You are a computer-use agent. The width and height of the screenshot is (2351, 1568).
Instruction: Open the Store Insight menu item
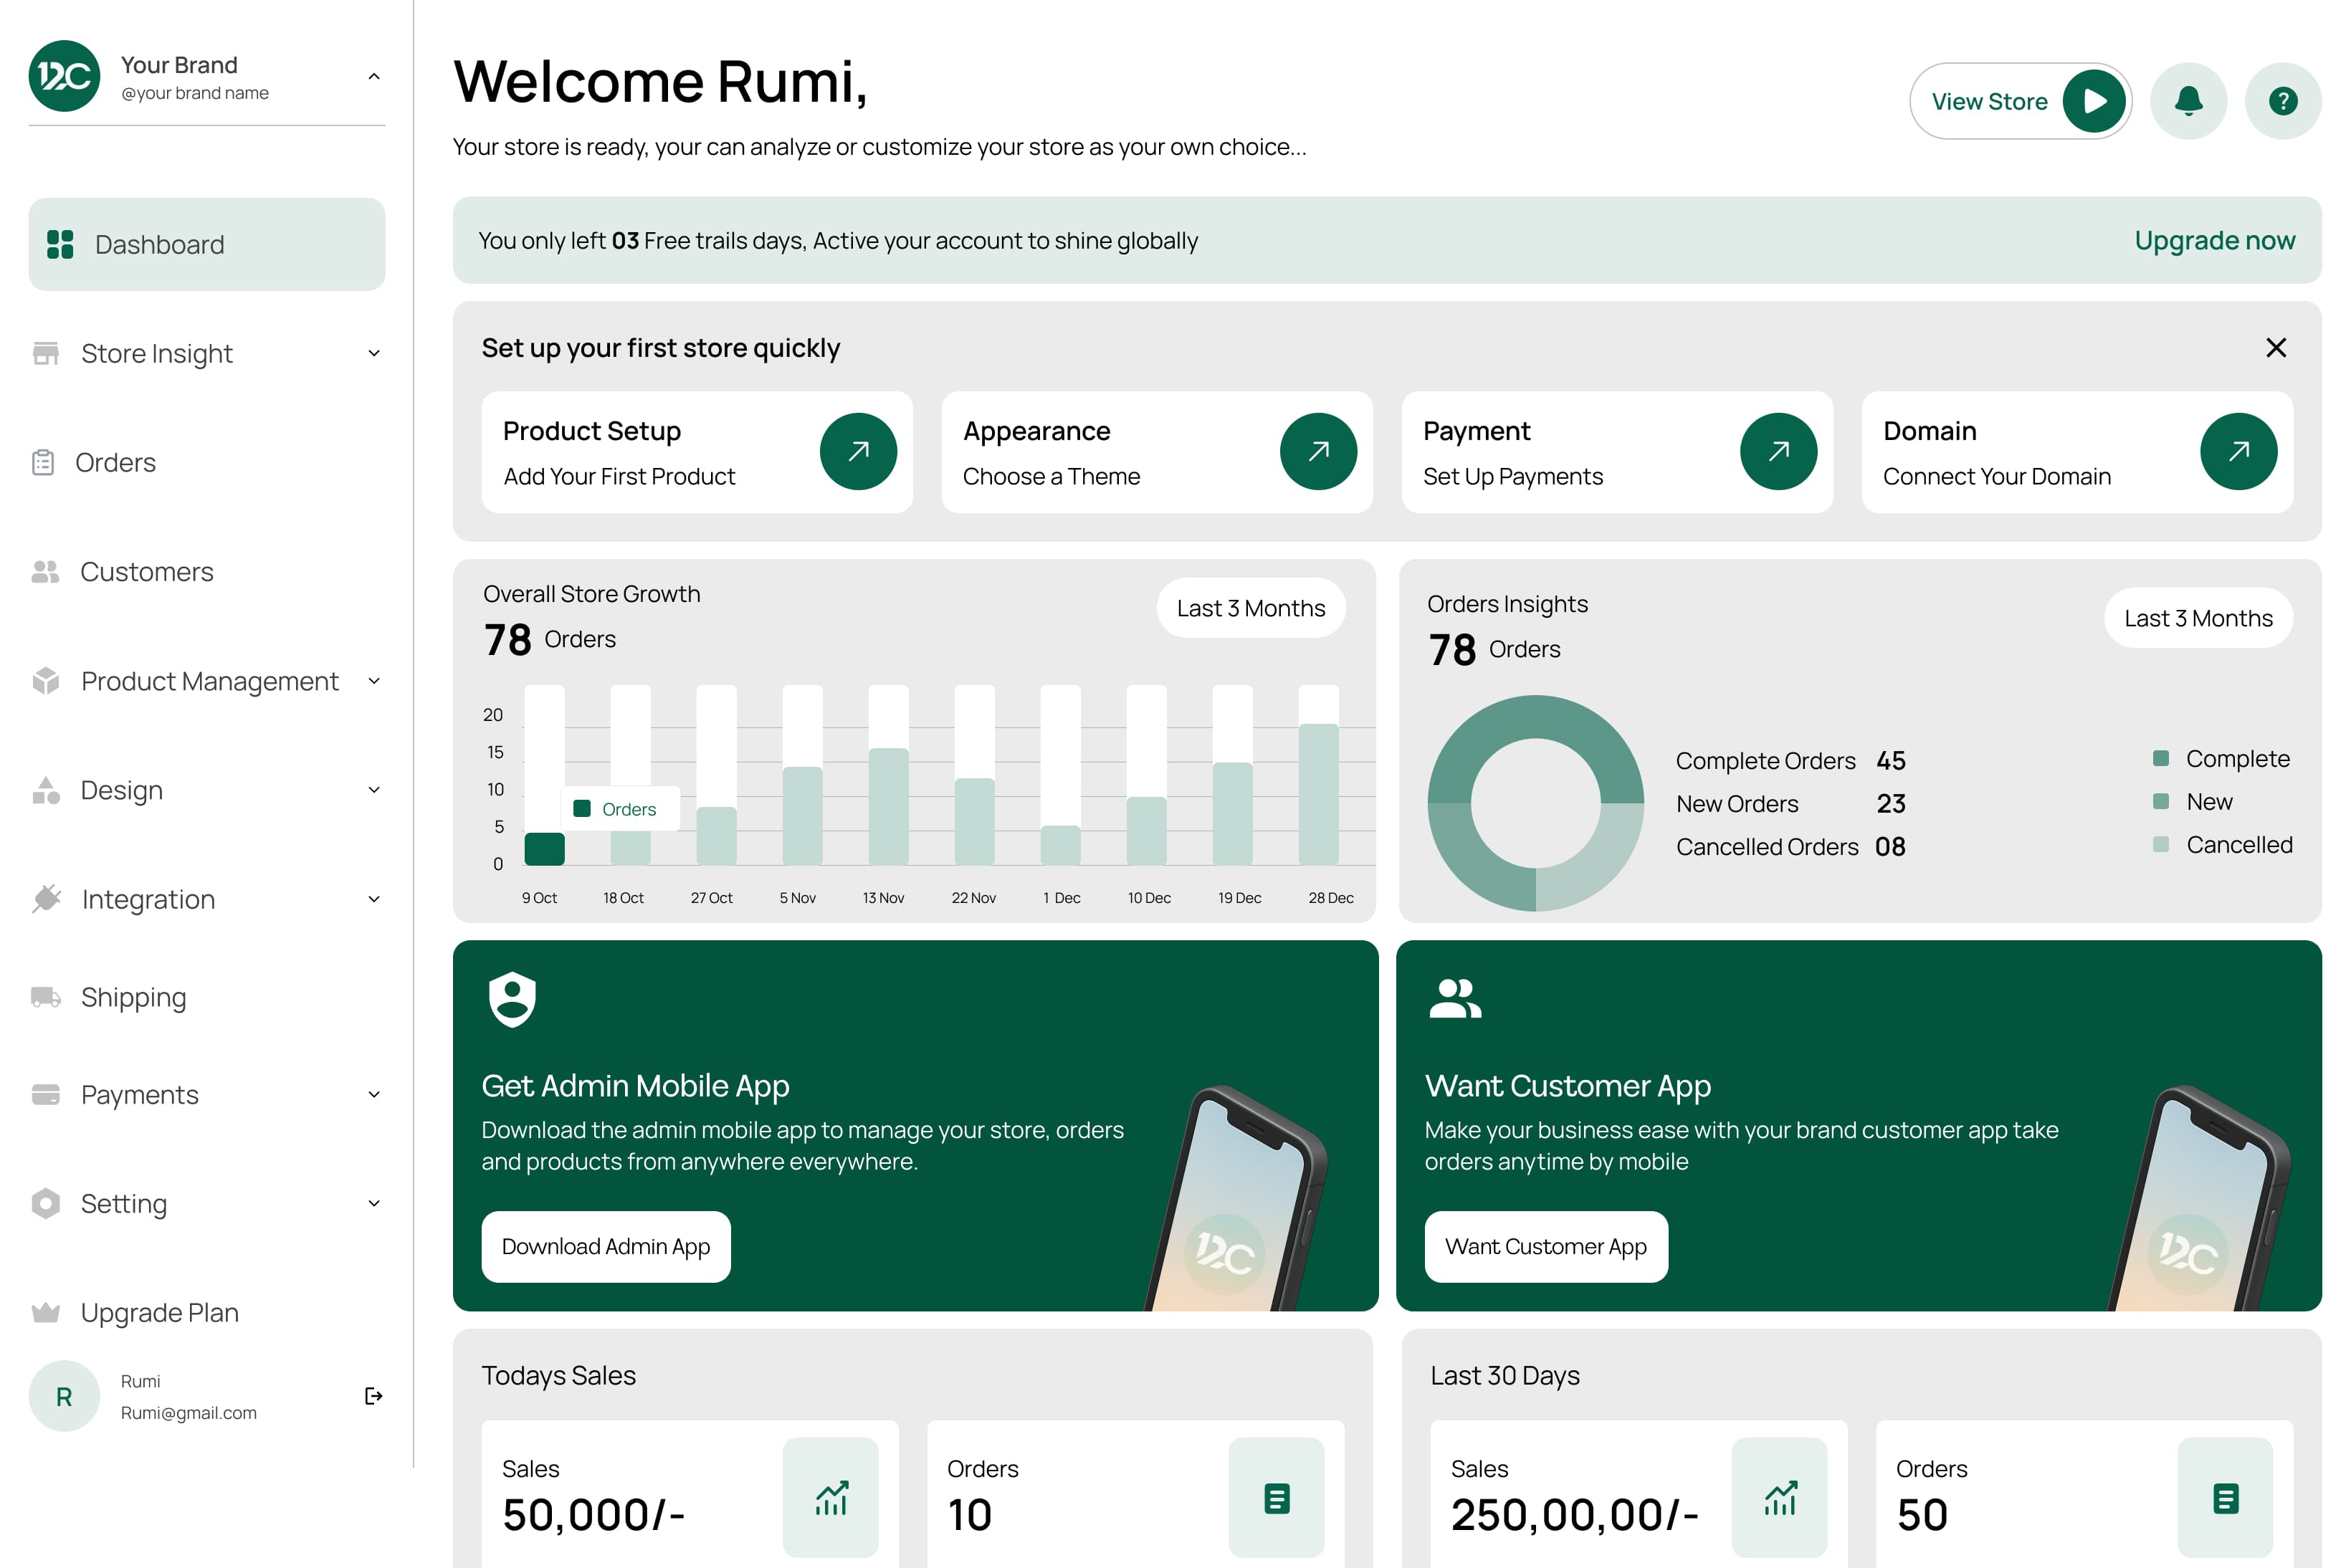(x=206, y=353)
